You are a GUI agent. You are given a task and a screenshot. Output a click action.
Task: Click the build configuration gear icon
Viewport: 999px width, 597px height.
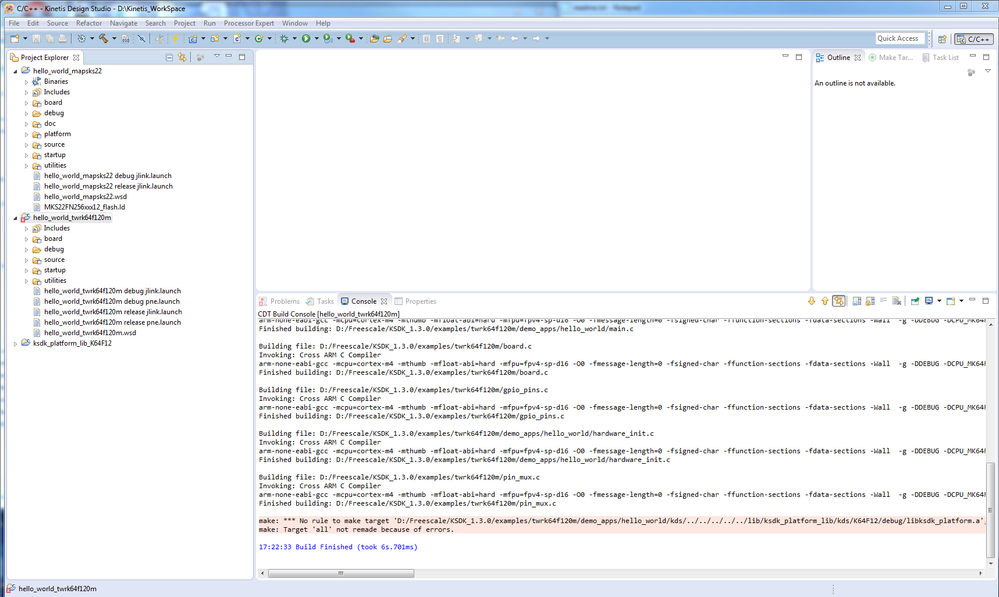pos(82,38)
